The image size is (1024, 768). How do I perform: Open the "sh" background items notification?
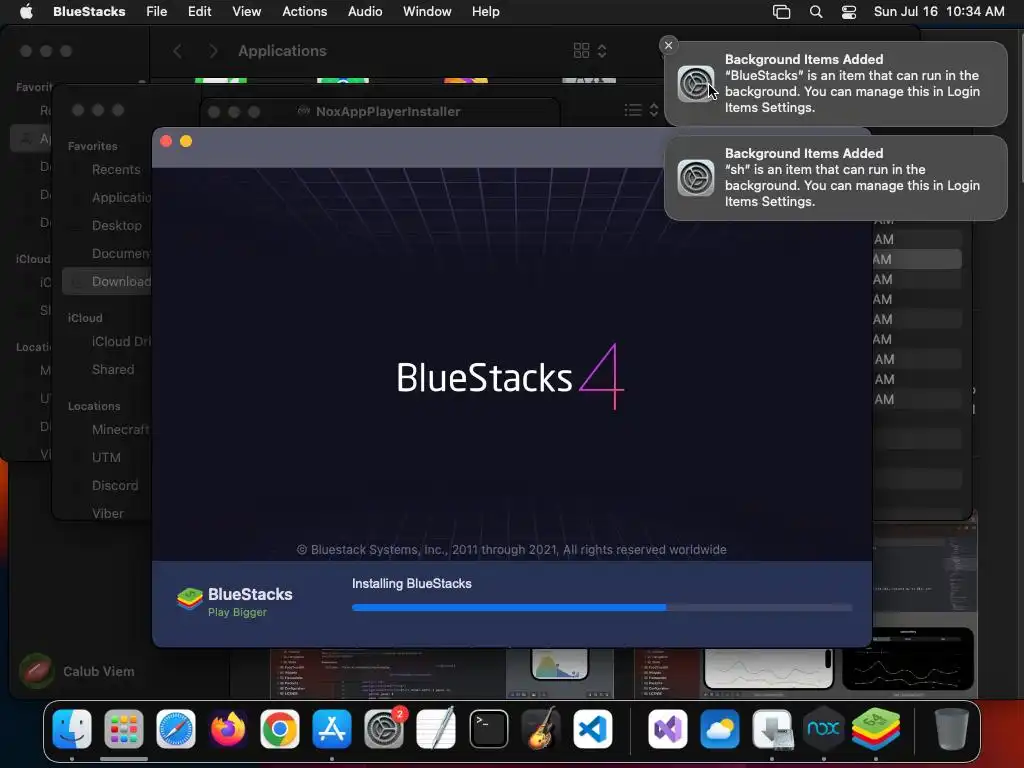click(x=836, y=178)
